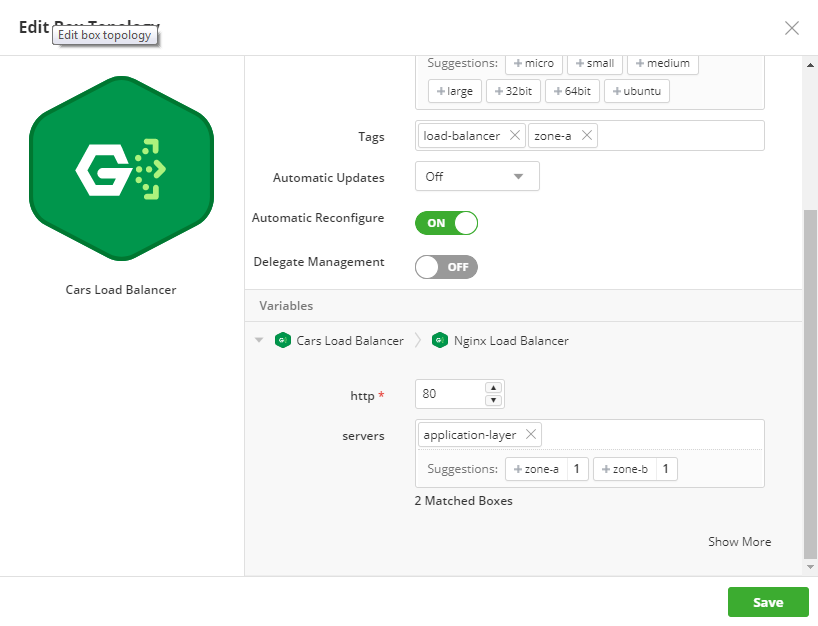Add the ubuntu suggestion
The width and height of the screenshot is (818, 626).
pos(636,91)
